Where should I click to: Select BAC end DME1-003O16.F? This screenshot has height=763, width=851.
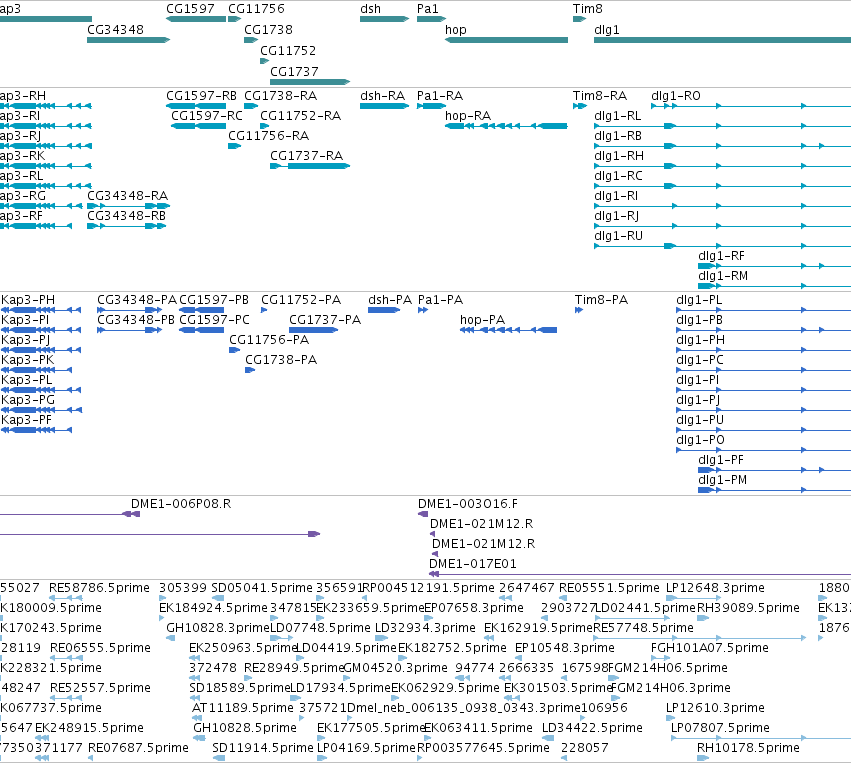(x=423, y=514)
